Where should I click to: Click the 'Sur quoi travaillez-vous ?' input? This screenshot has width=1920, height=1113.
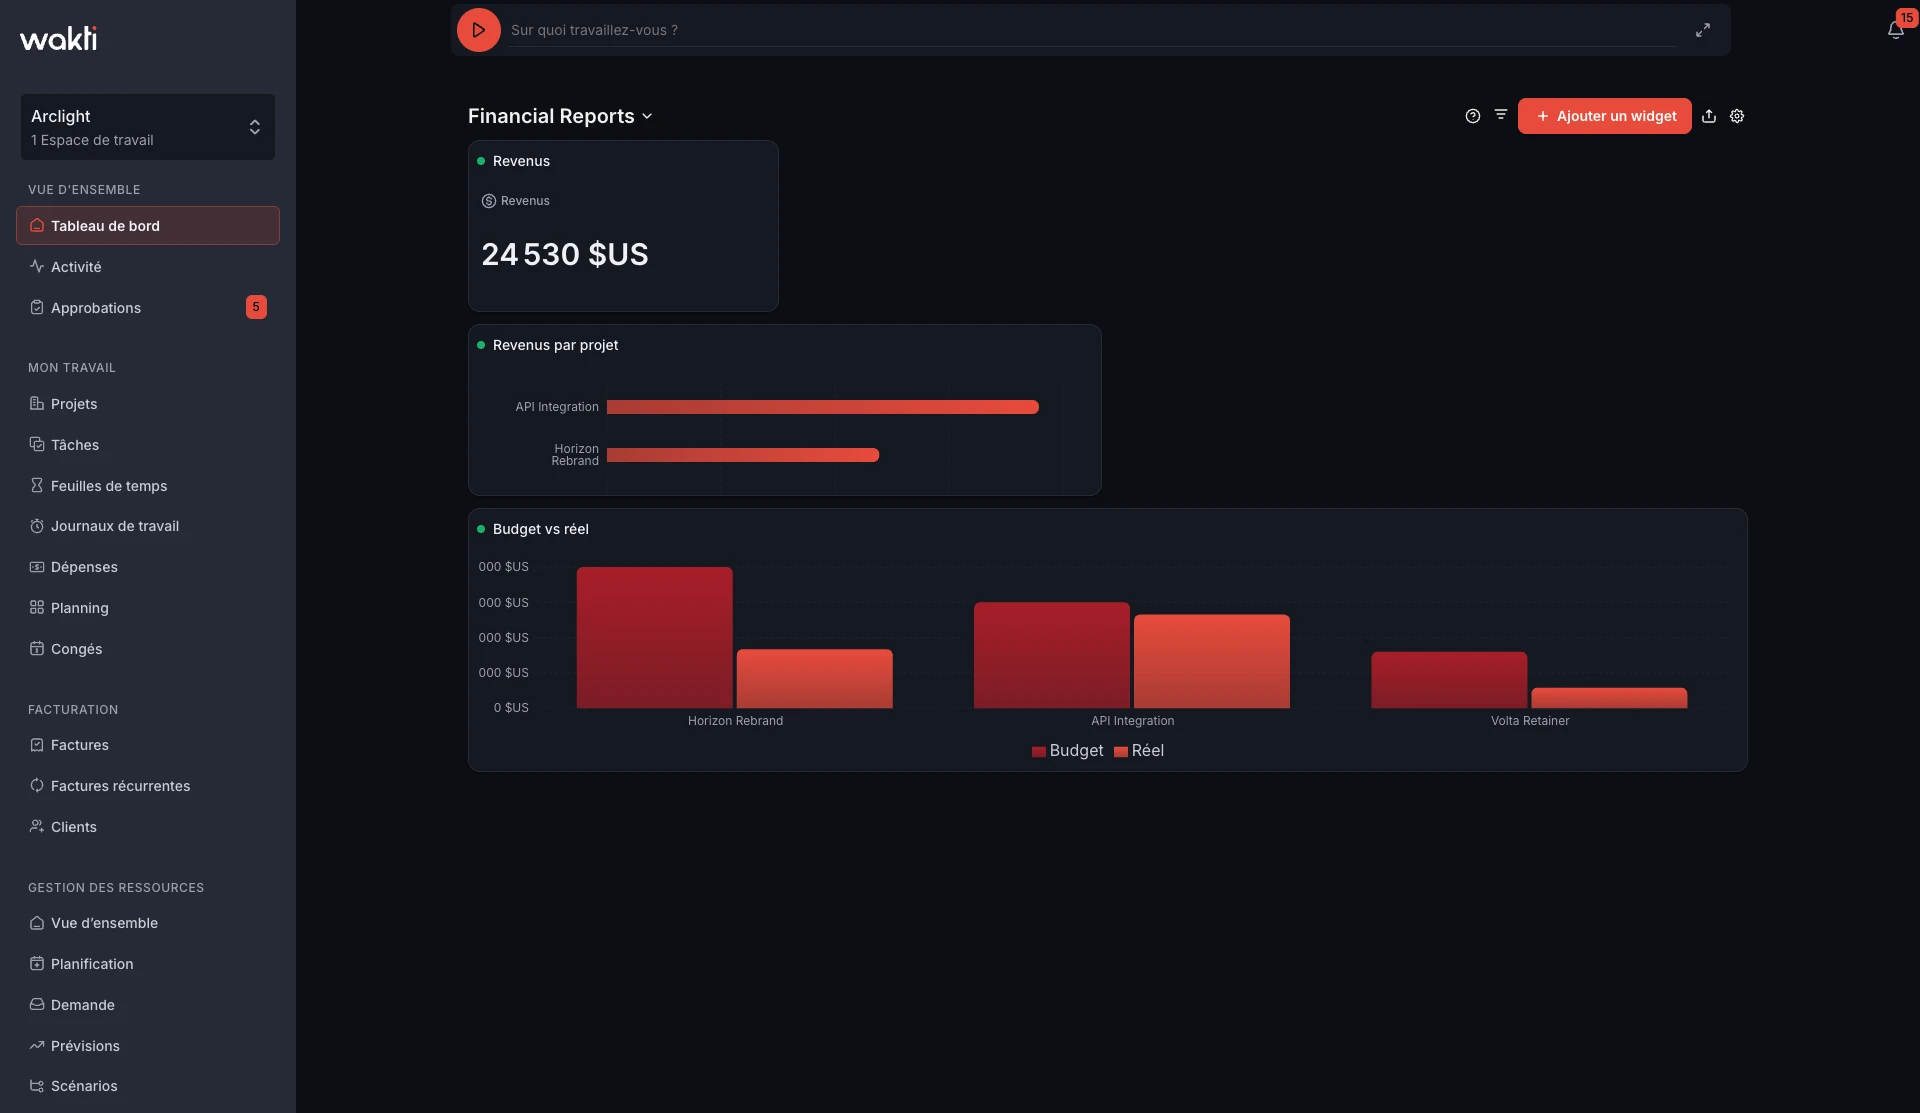point(1093,30)
